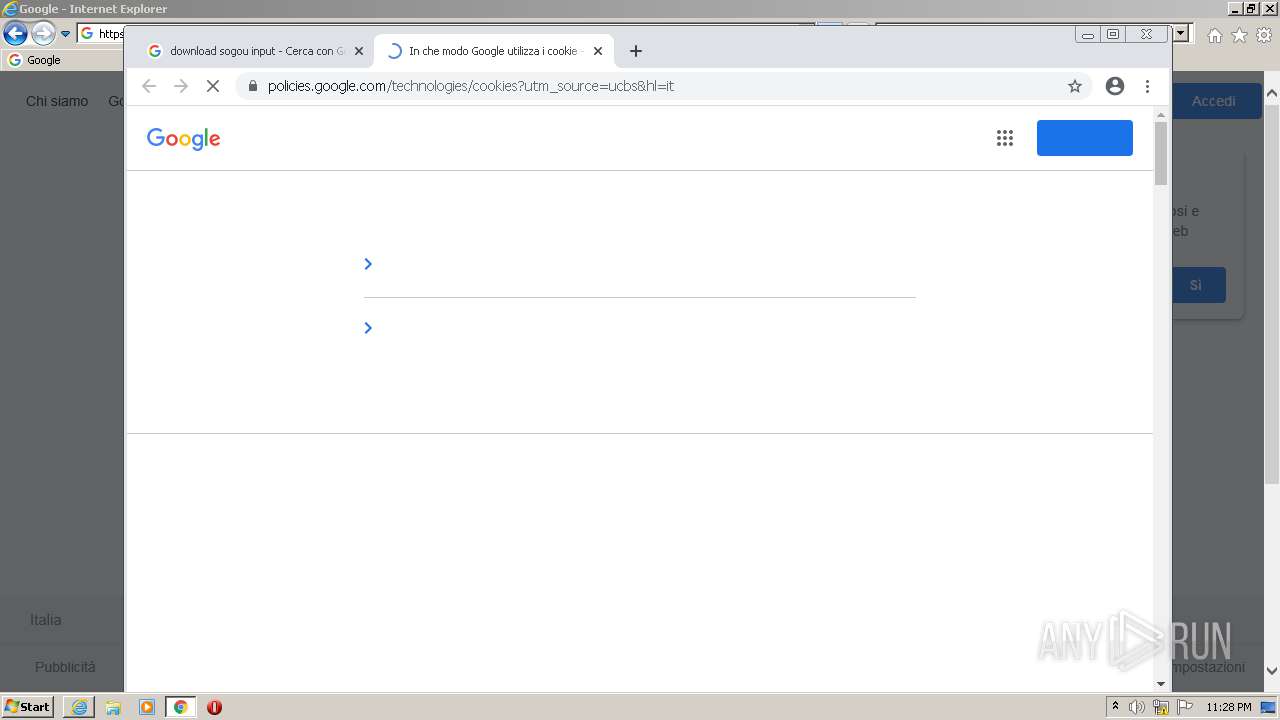Go back in Chrome
Image resolution: width=1280 pixels, height=720 pixels.
pyautogui.click(x=149, y=86)
